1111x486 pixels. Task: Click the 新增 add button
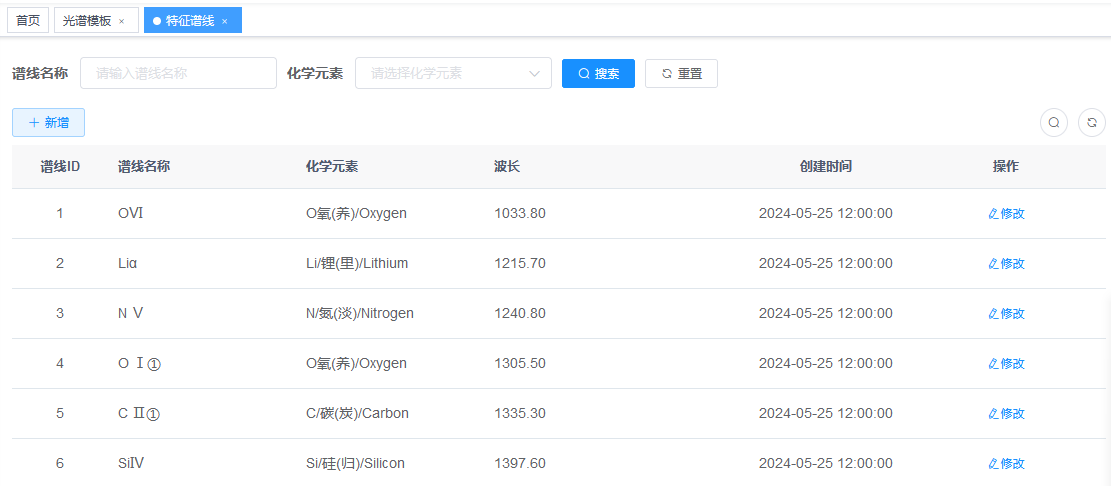pyautogui.click(x=48, y=122)
